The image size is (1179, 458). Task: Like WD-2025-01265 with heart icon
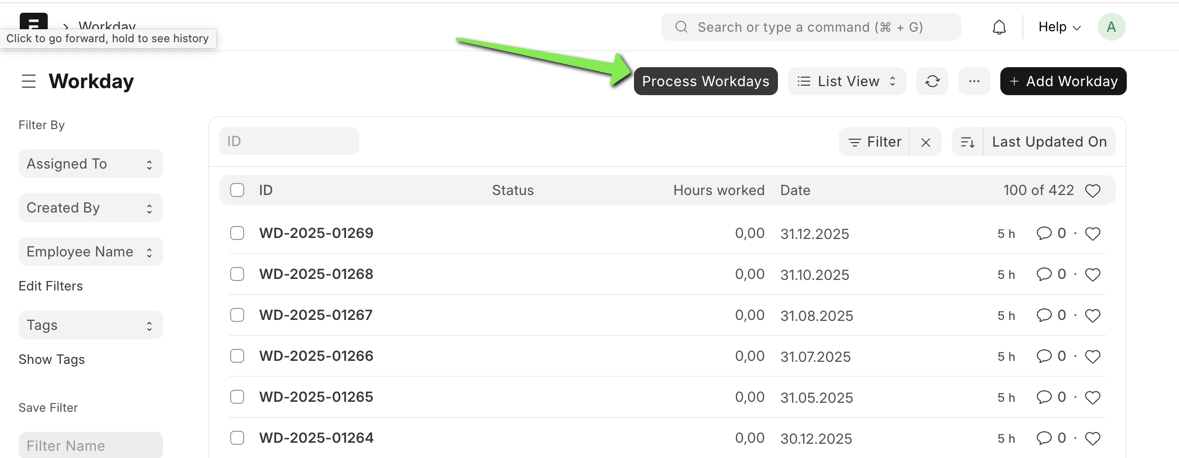pyautogui.click(x=1093, y=397)
